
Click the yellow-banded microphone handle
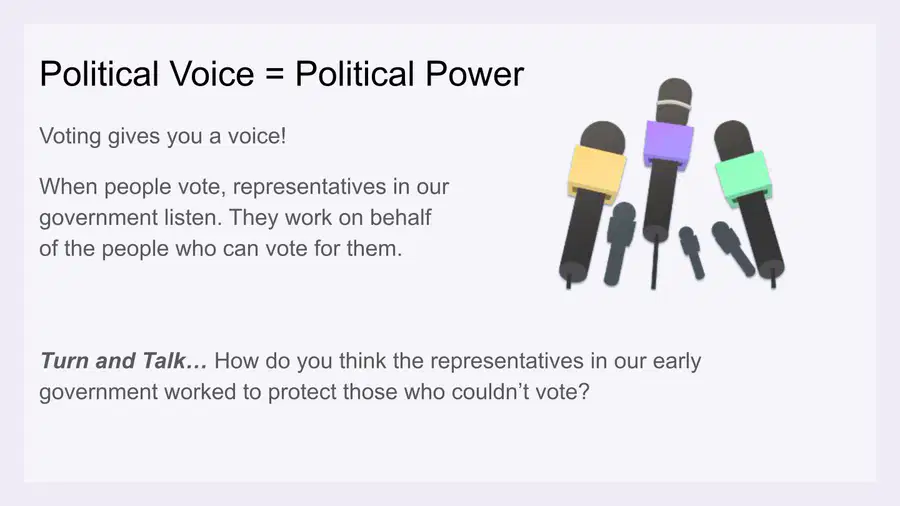pyautogui.click(x=580, y=236)
